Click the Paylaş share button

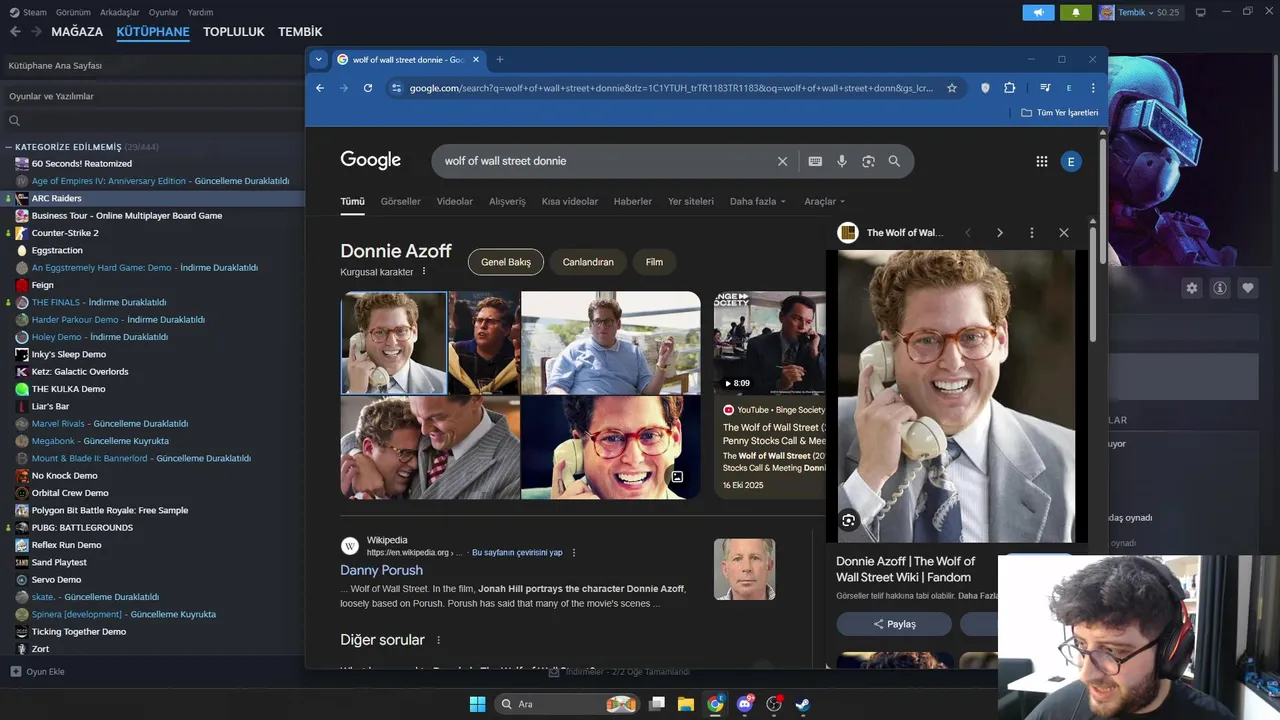tap(894, 624)
